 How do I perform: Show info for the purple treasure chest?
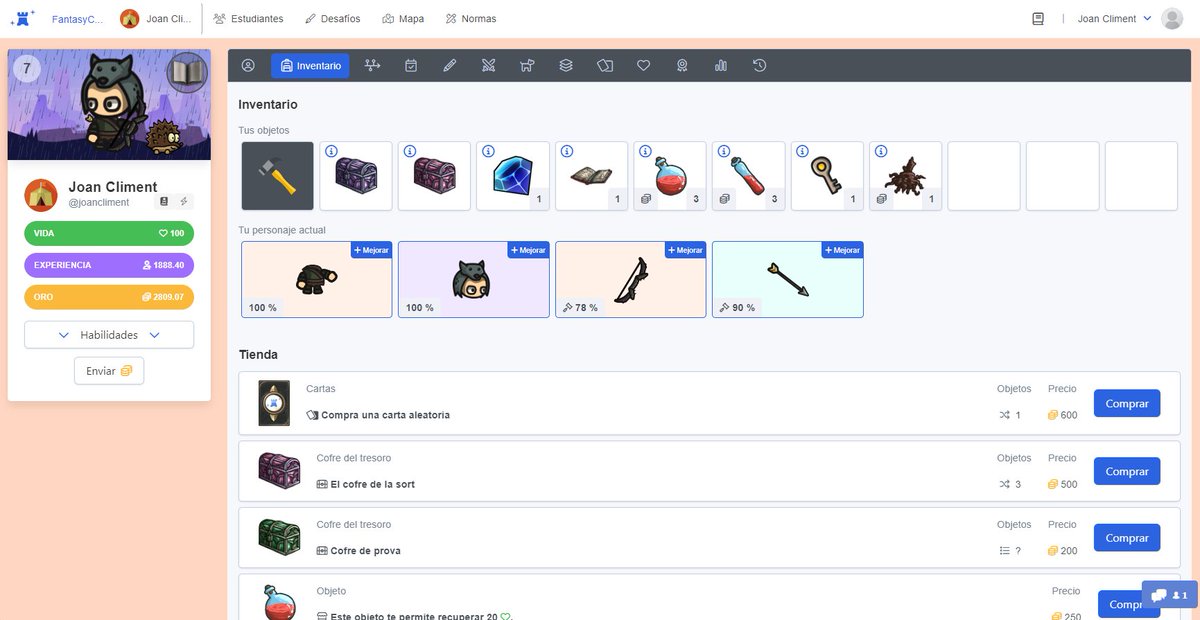tap(331, 152)
